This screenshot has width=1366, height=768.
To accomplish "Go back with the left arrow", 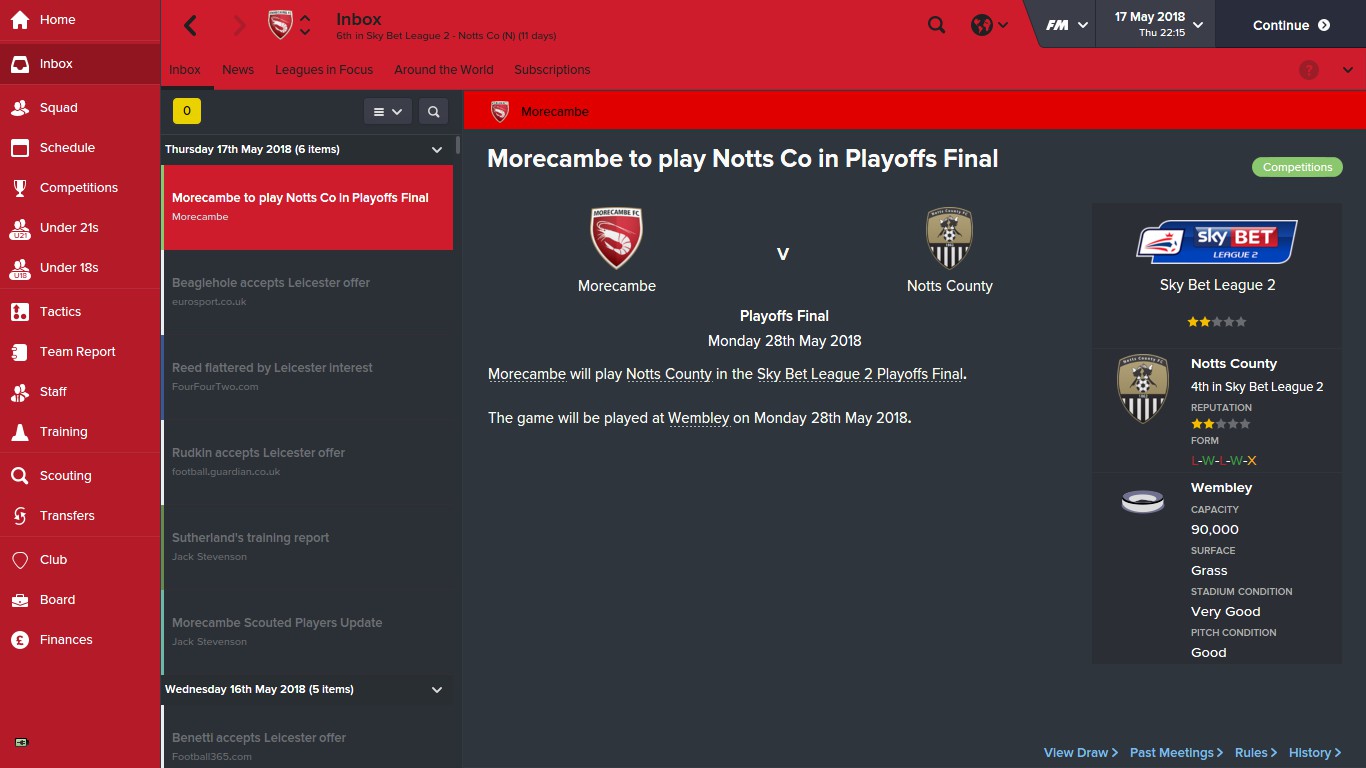I will (x=191, y=25).
